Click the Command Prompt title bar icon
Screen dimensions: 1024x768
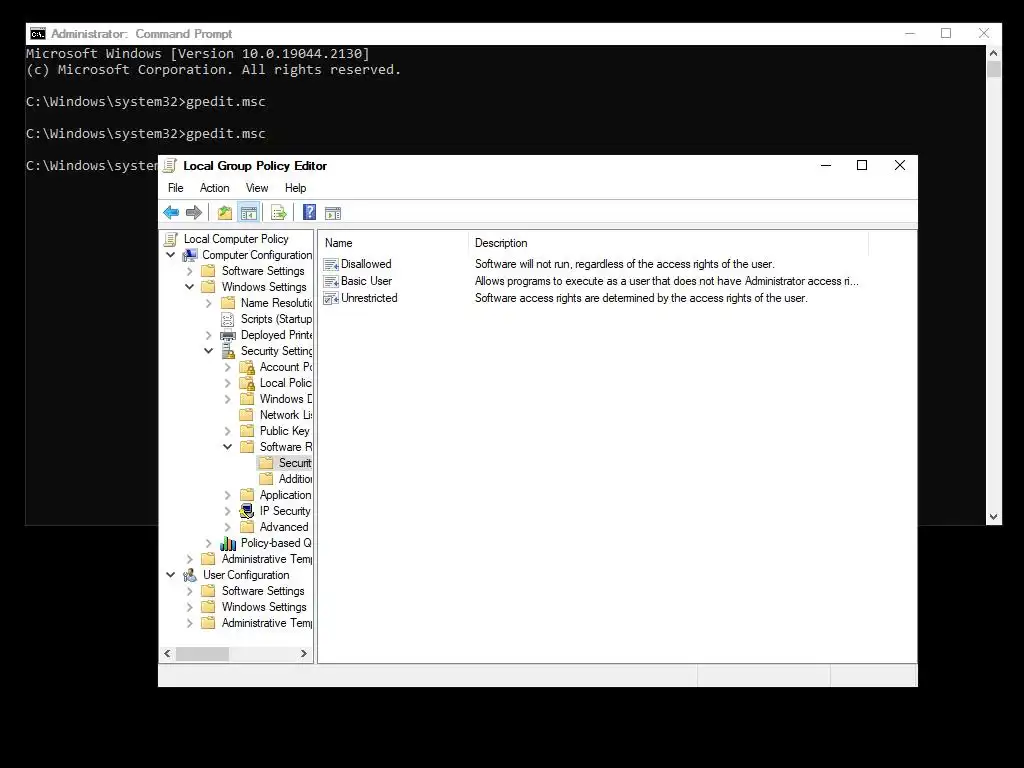pyautogui.click(x=38, y=34)
